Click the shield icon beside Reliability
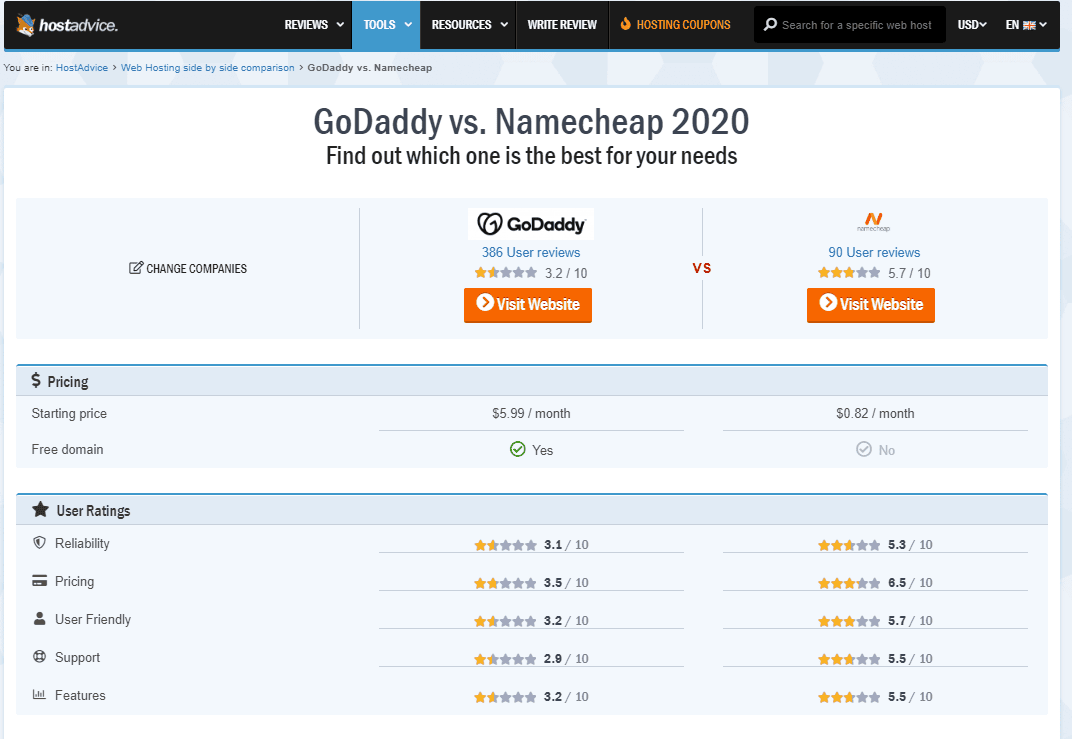Viewport: 1072px width, 739px height. click(x=40, y=542)
